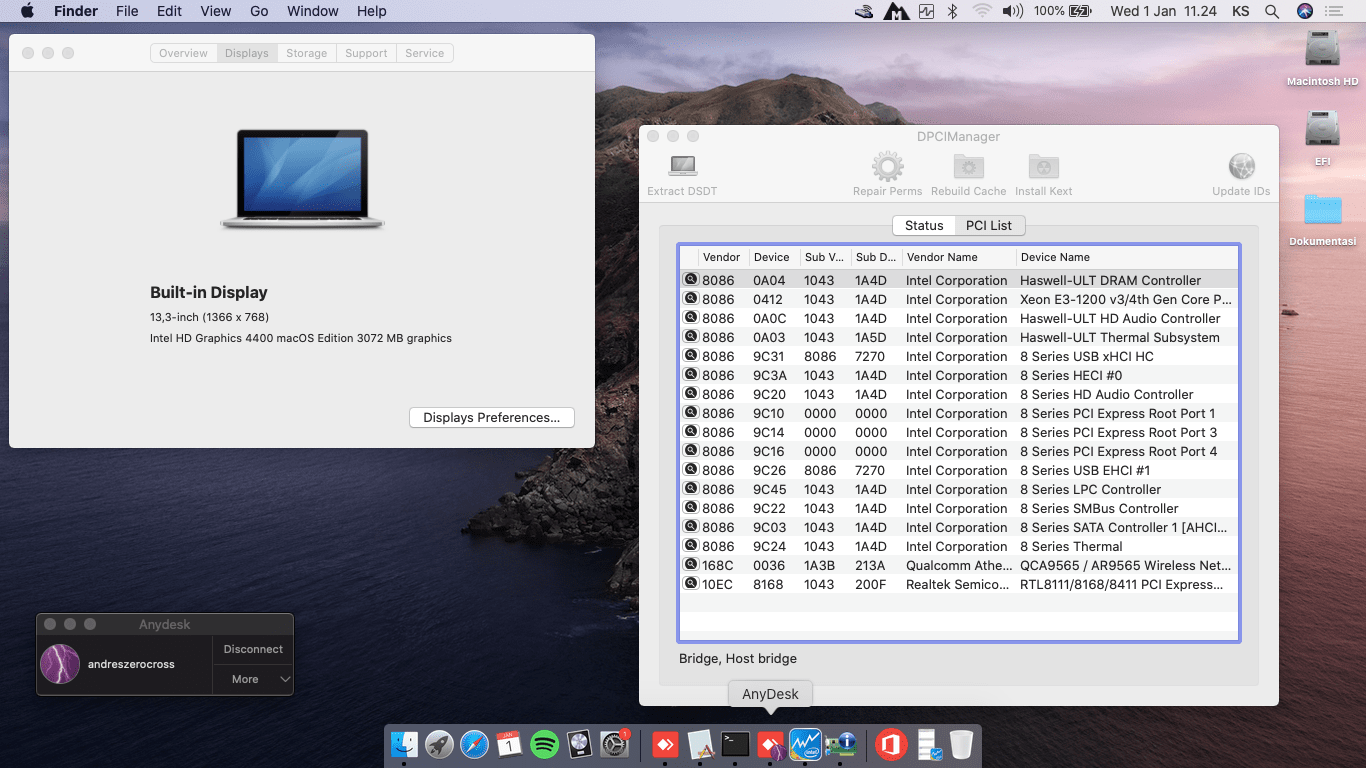1366x768 pixels.
Task: Open System Preferences gear in Dock
Action: pos(614,744)
